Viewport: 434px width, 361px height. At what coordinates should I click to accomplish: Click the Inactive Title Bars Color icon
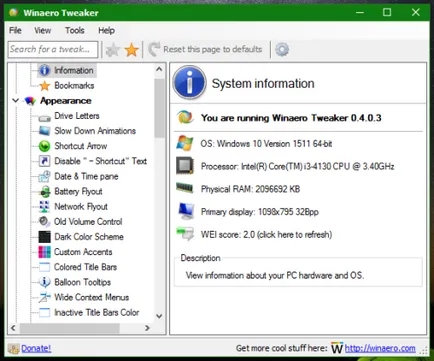44,313
